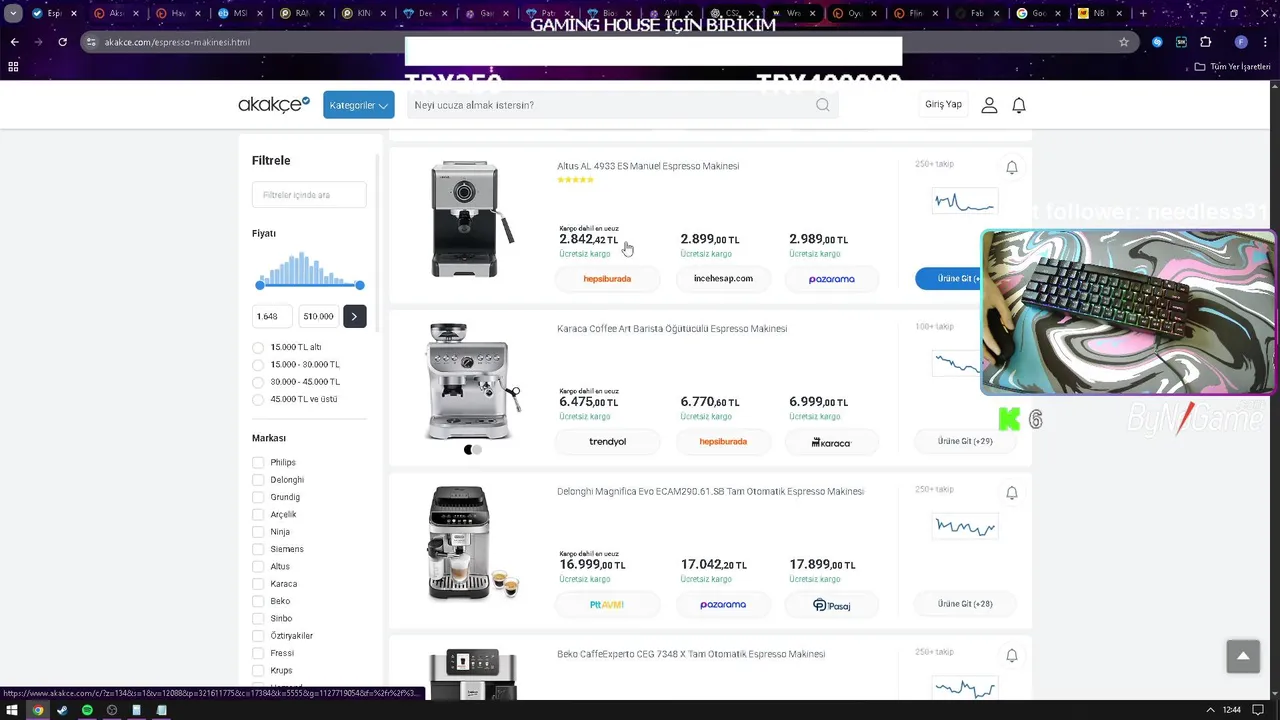Open incehesap.com offer for Altus
The width and height of the screenshot is (1280, 720).
coord(723,279)
